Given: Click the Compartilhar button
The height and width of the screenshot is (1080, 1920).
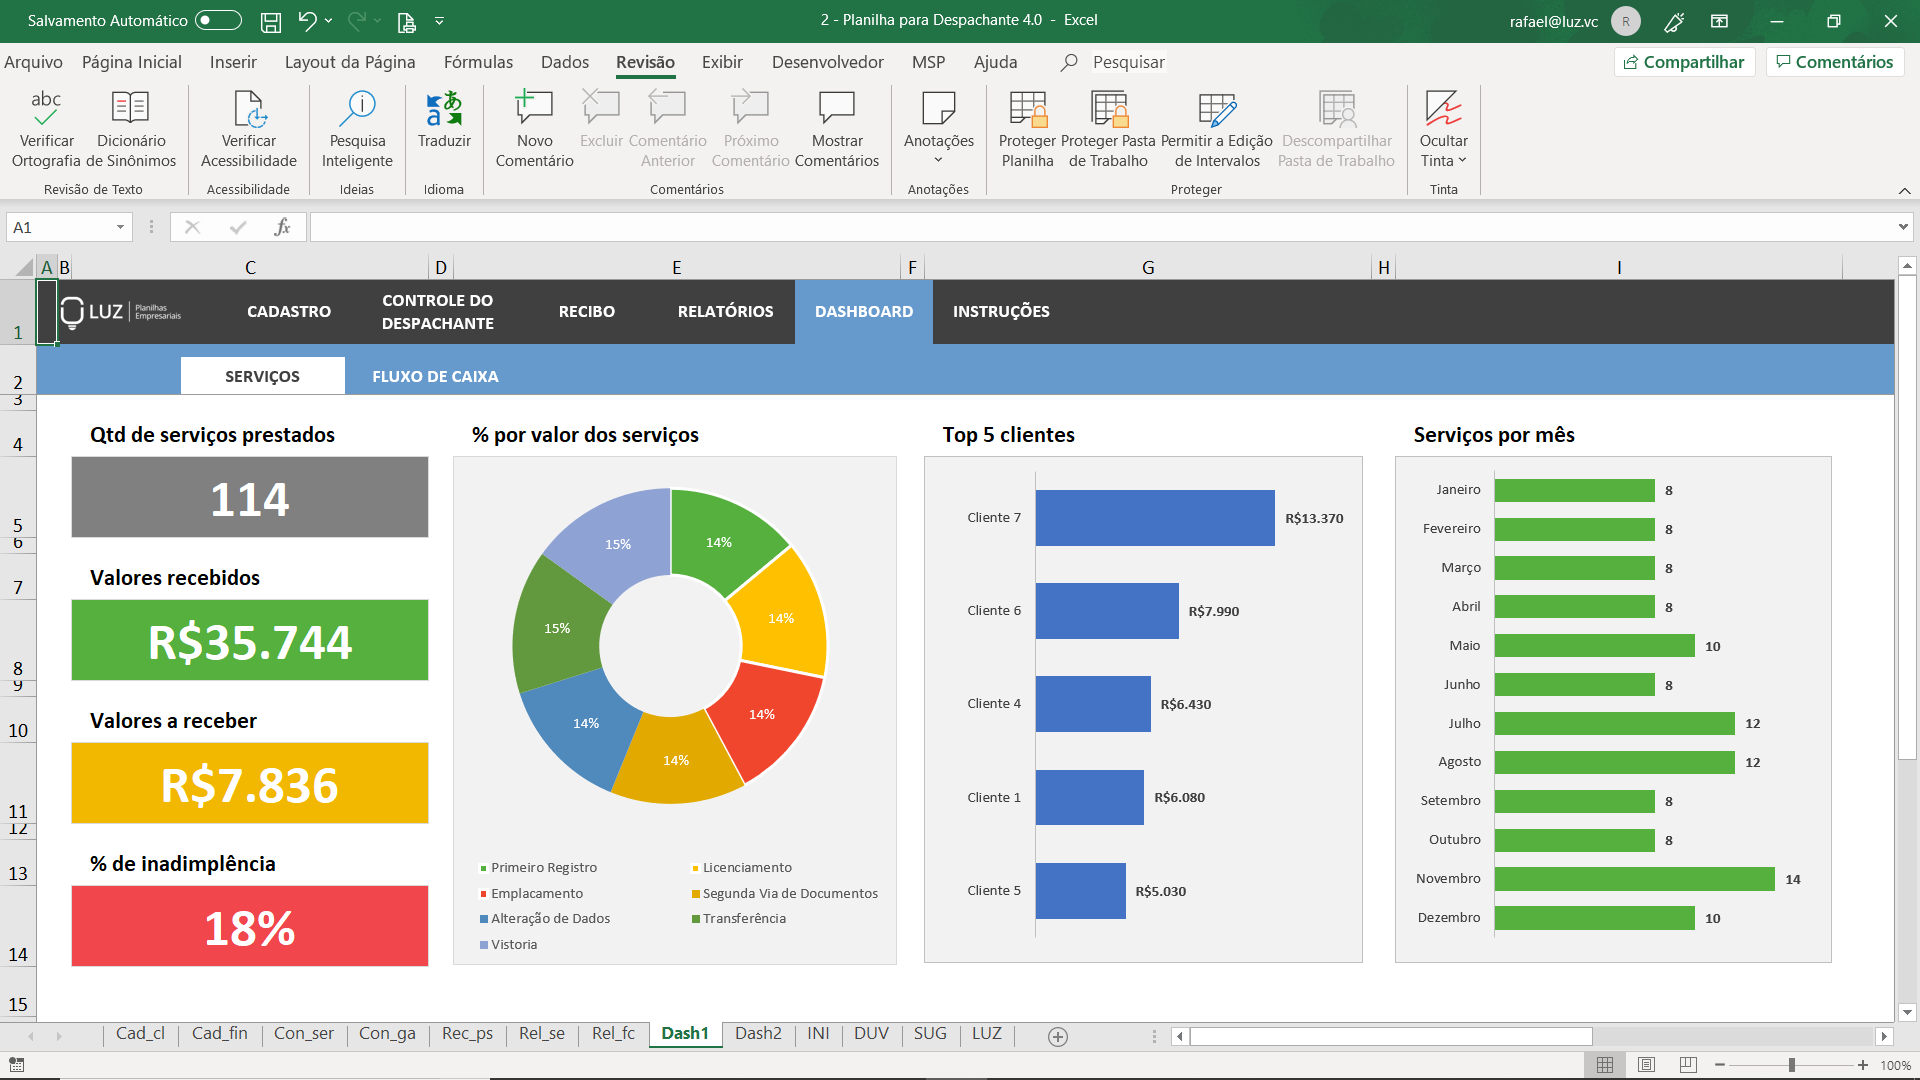Looking at the screenshot, I should coord(1684,62).
